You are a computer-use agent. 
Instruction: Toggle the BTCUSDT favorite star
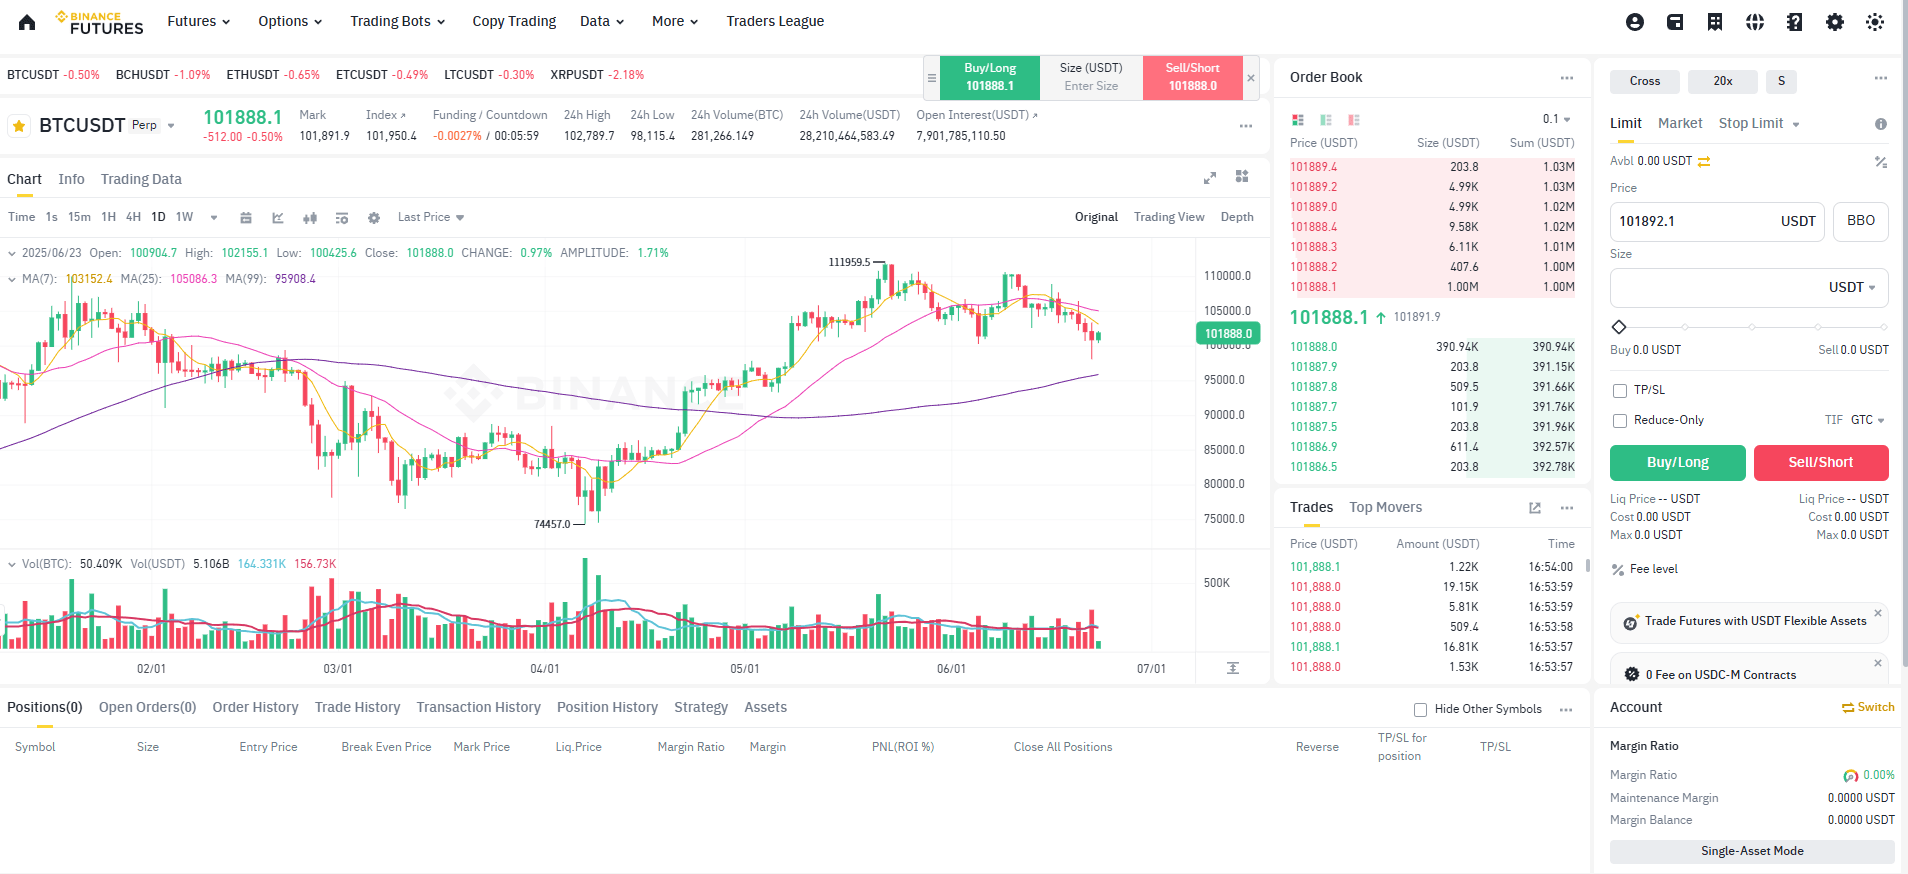tap(19, 126)
